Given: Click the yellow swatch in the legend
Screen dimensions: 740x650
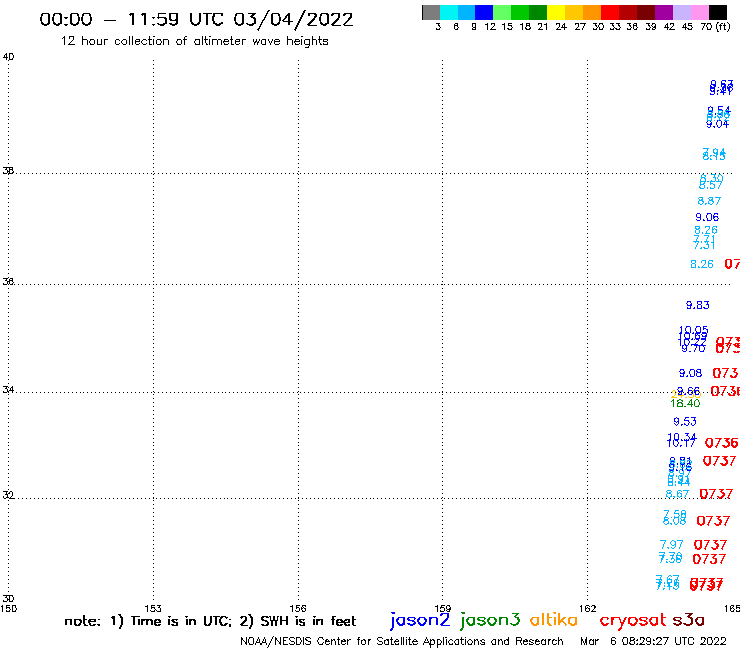Looking at the screenshot, I should coord(556,12).
